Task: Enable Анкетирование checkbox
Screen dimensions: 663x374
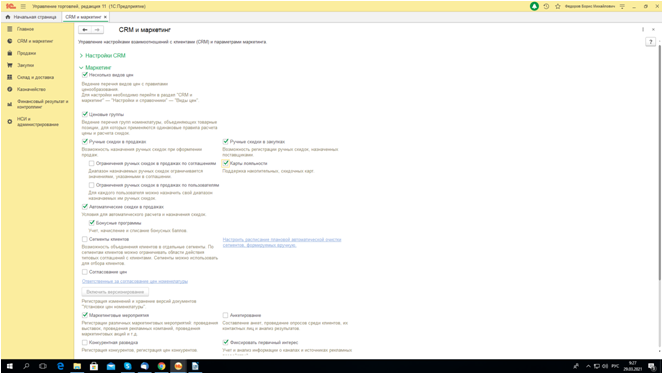Action: [x=225, y=315]
